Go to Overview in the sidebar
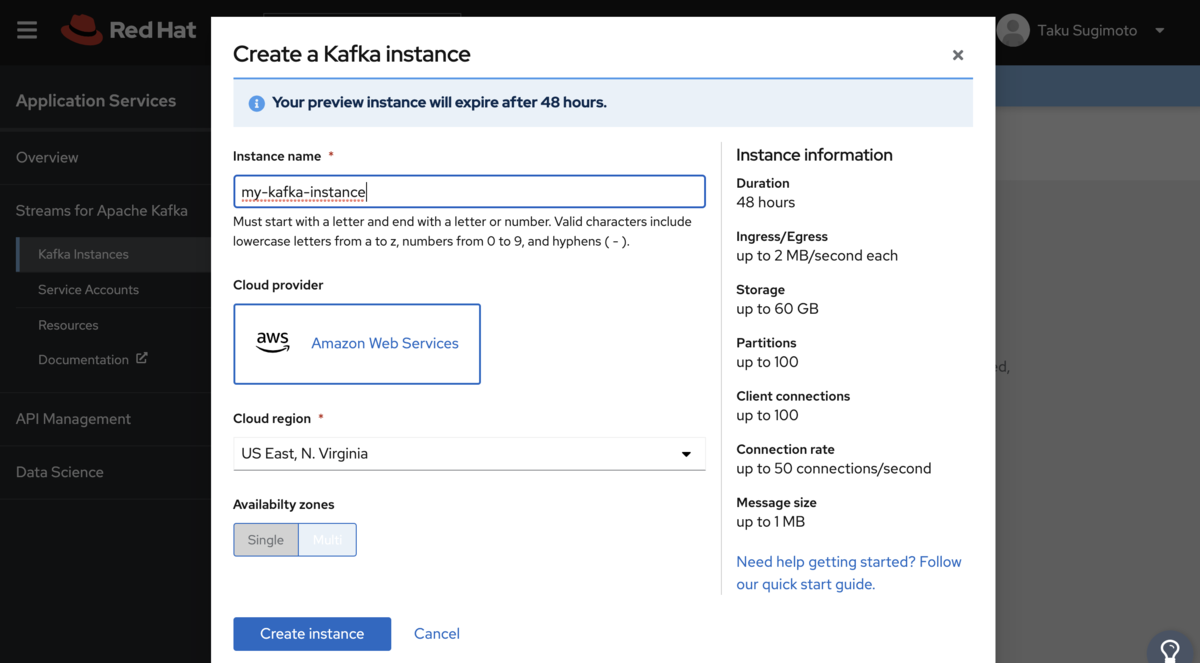This screenshot has height=663, width=1200. click(47, 157)
